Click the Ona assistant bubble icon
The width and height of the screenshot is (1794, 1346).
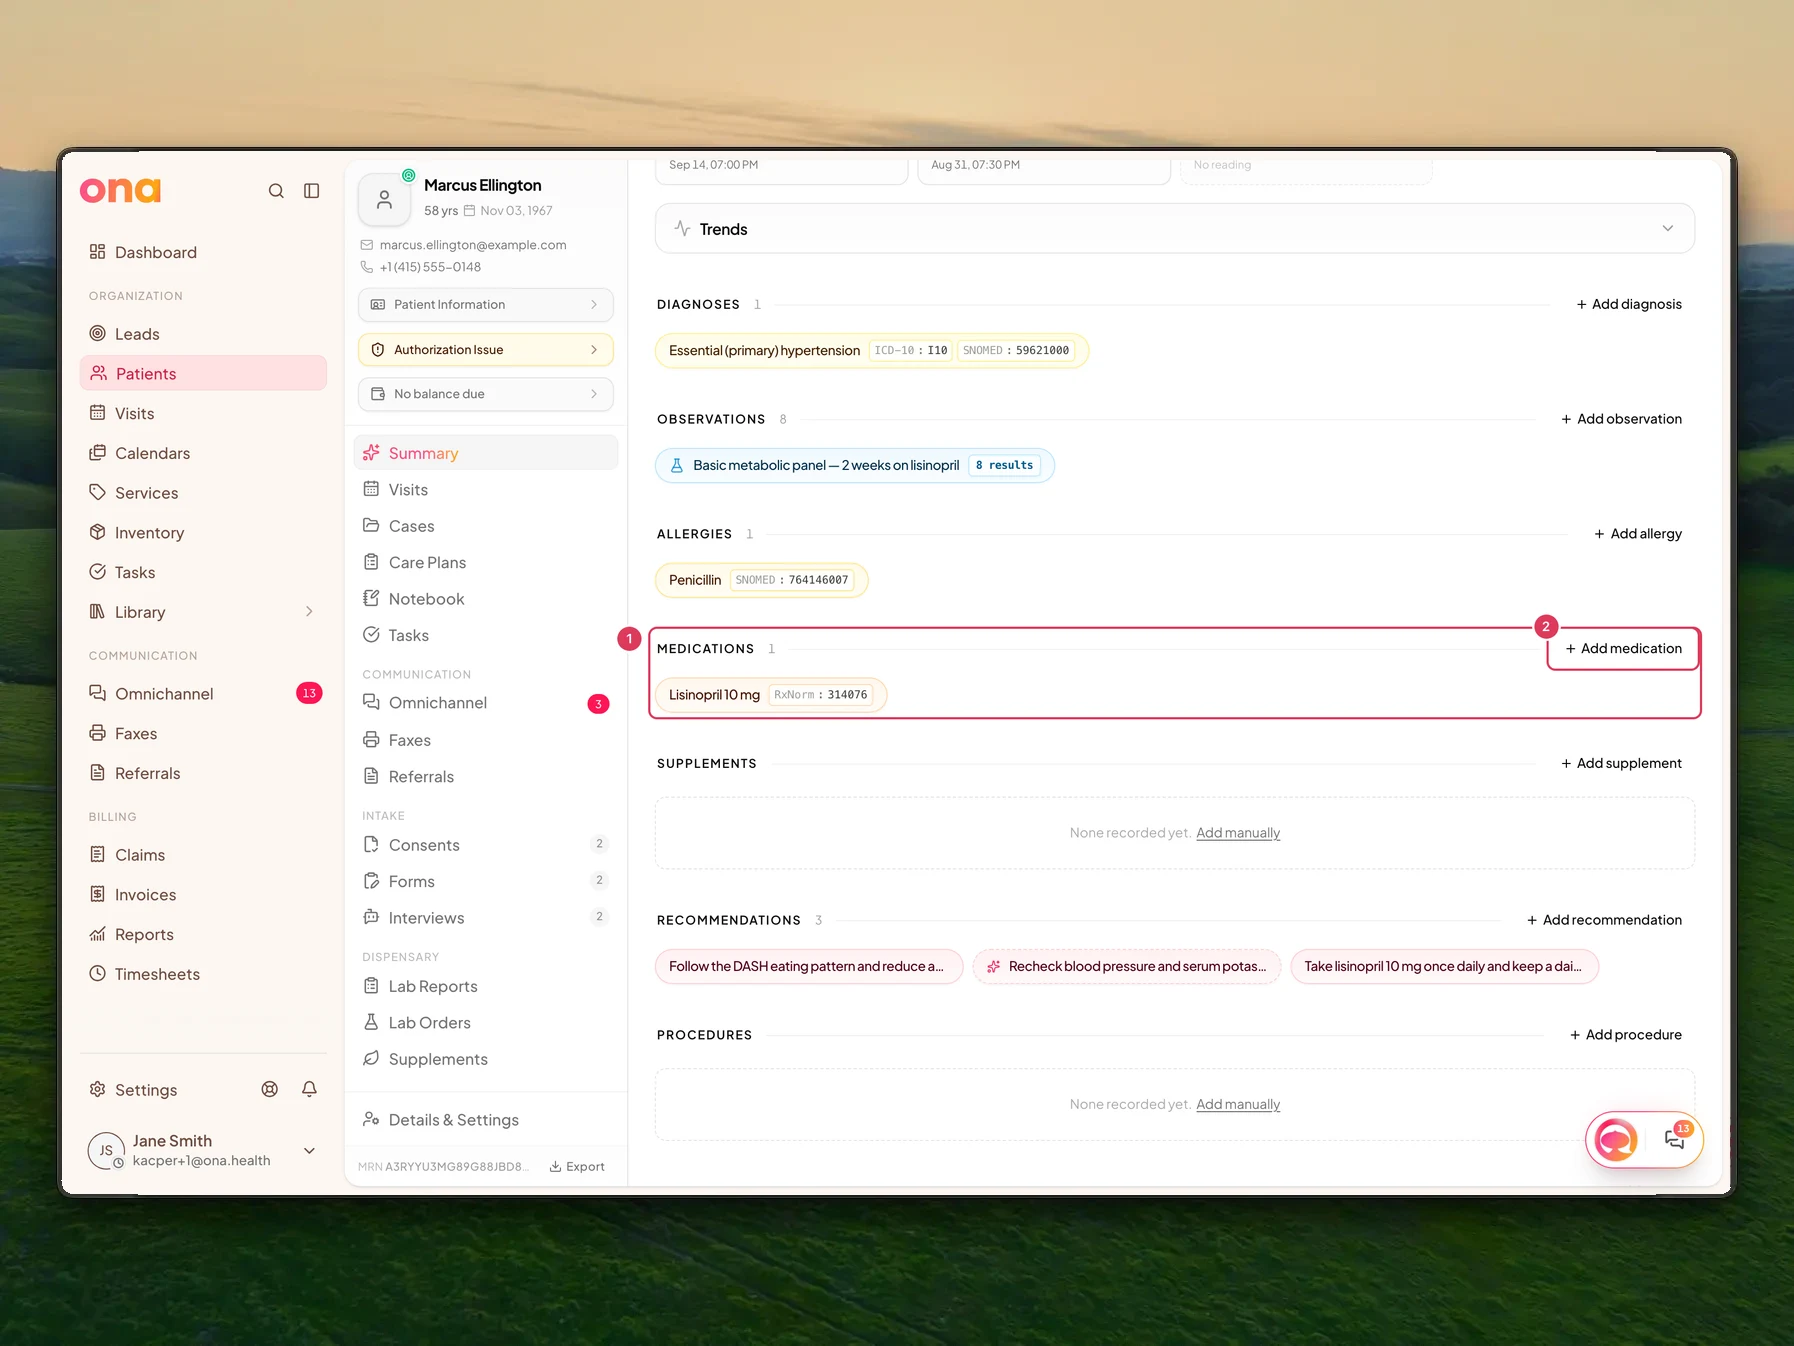coord(1616,1139)
